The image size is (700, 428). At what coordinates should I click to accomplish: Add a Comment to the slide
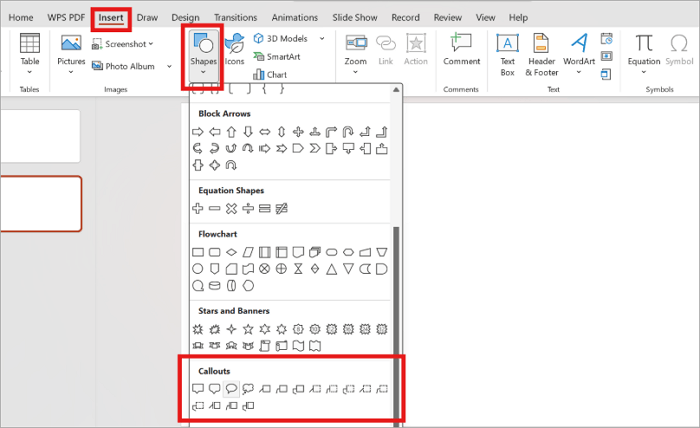pos(461,49)
